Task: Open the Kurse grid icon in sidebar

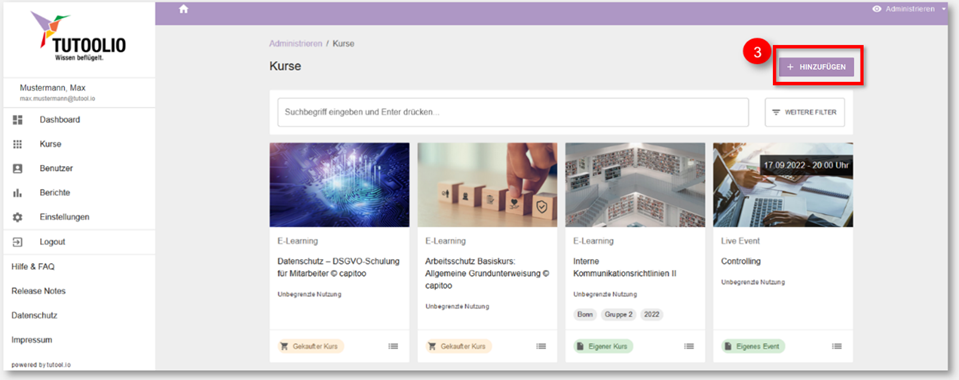Action: click(x=17, y=144)
